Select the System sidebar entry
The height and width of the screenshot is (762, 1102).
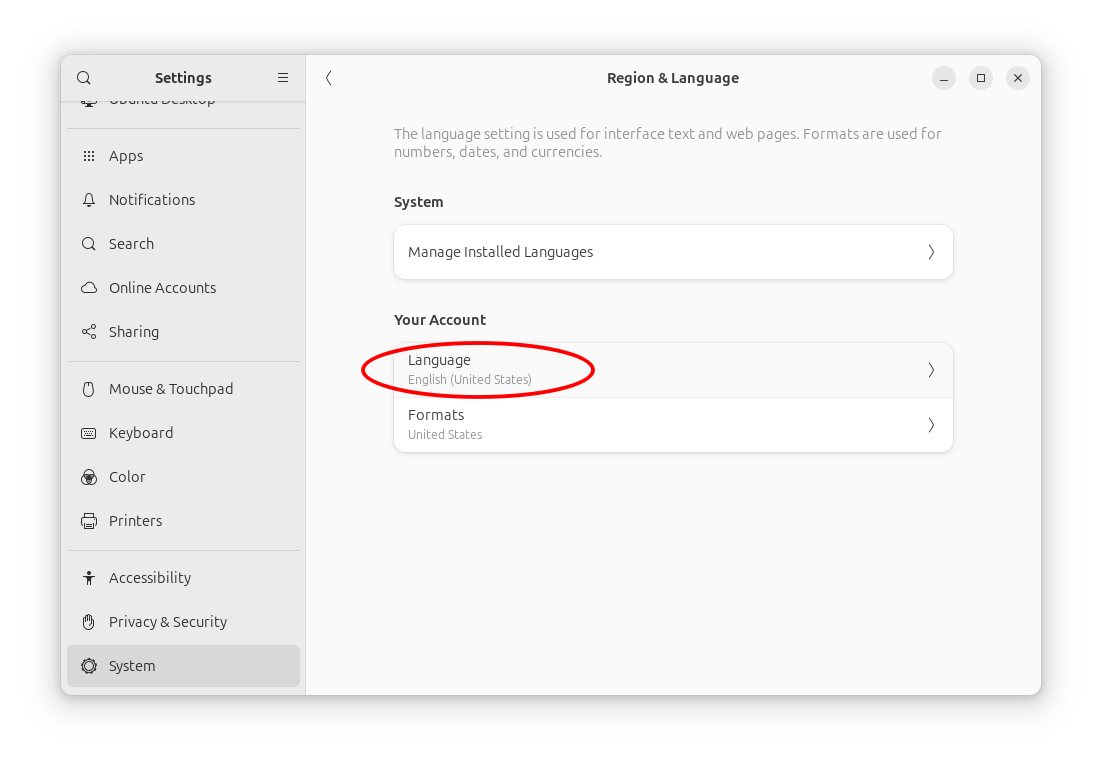[183, 666]
